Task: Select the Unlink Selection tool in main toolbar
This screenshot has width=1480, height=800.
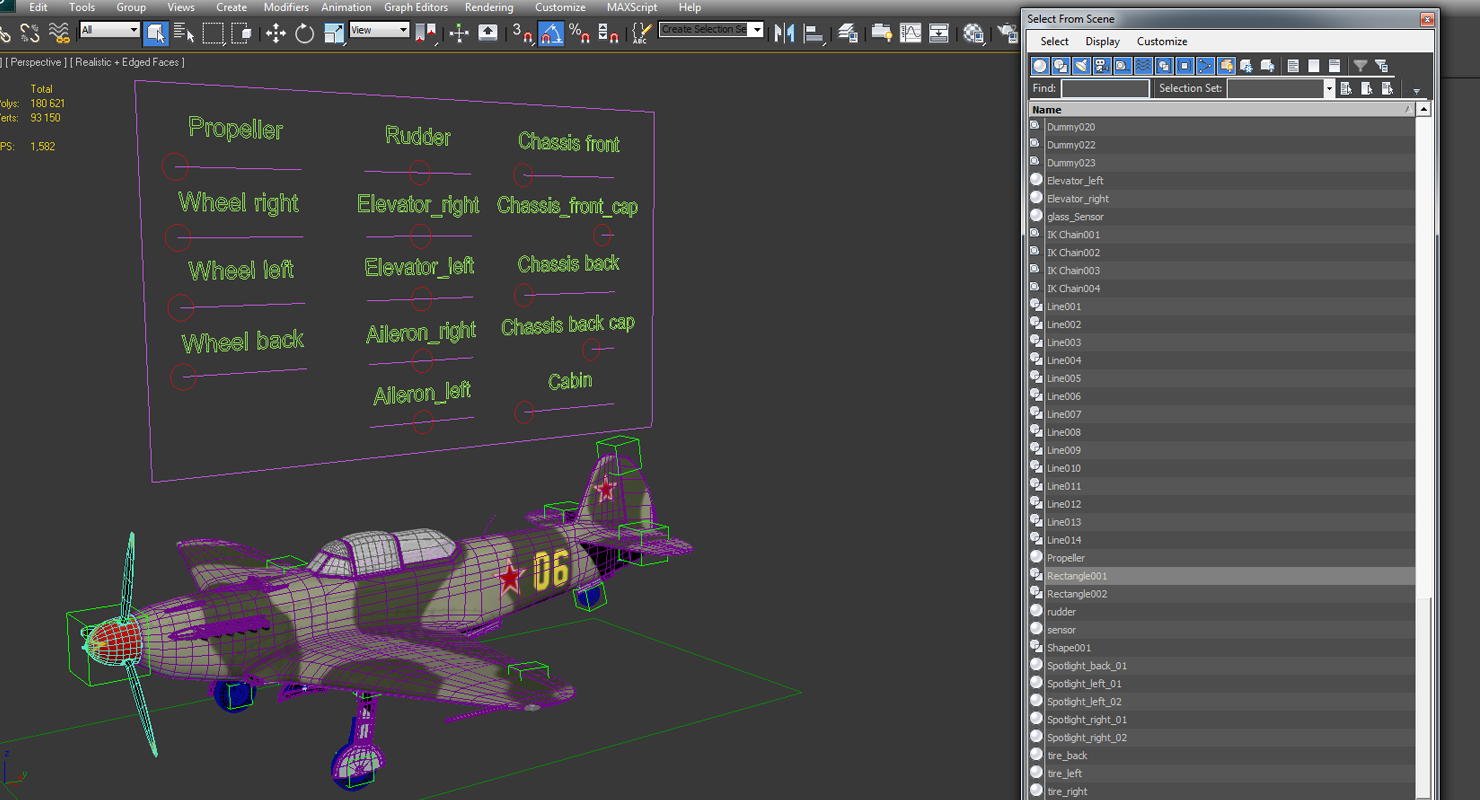Action: (30, 32)
